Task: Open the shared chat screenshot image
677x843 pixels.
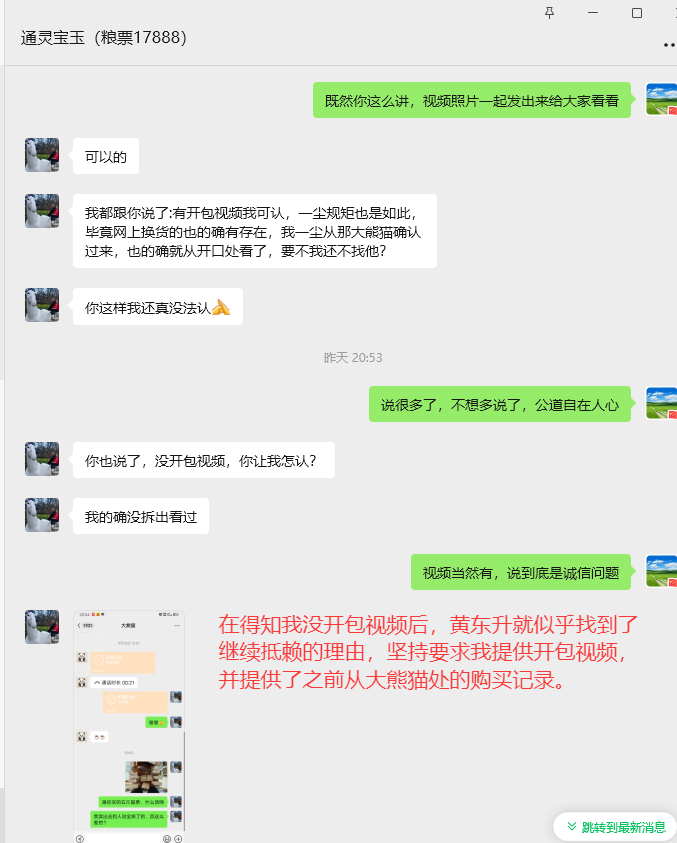Action: coord(129,726)
